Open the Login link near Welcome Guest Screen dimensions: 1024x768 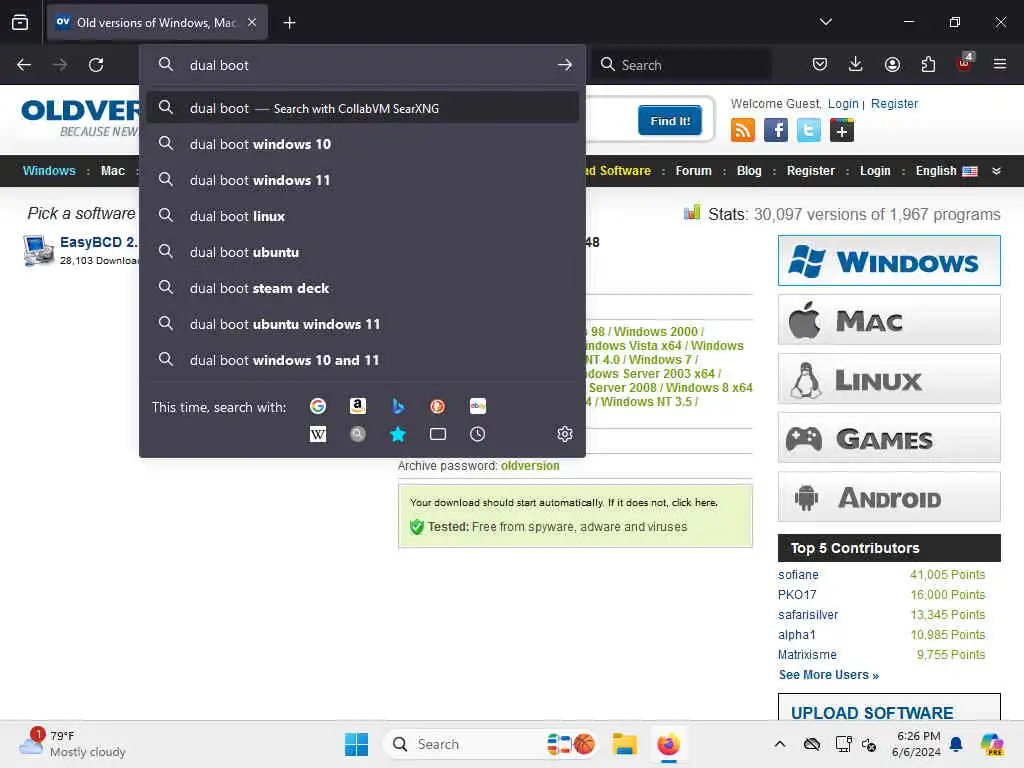pos(843,103)
